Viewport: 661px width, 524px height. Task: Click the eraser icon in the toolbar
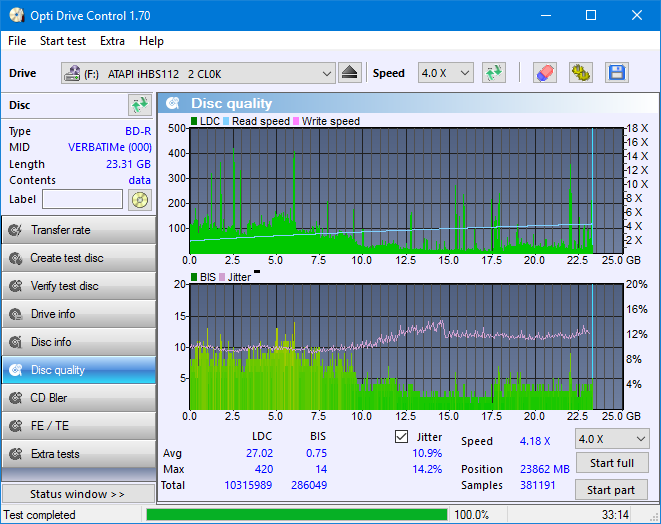(x=545, y=73)
